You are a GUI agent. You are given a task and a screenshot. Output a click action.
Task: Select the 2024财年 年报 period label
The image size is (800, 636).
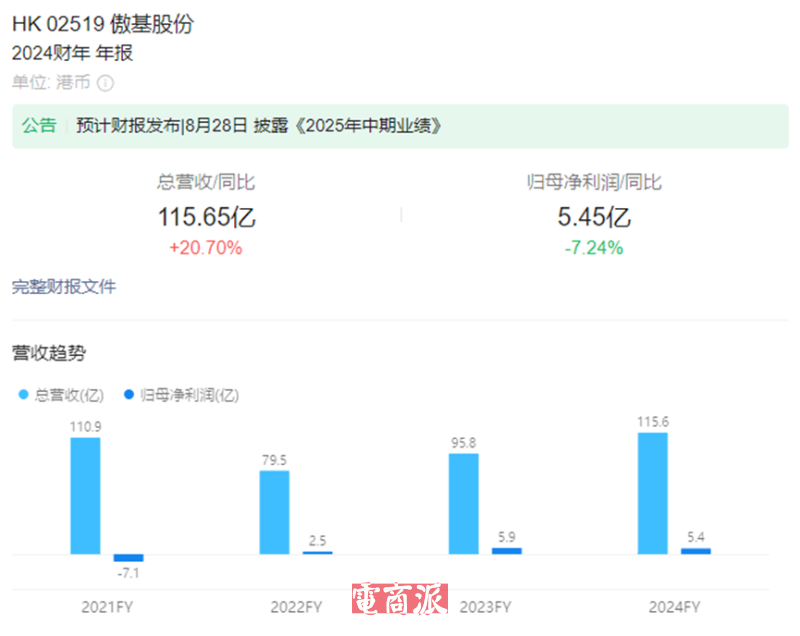72,53
